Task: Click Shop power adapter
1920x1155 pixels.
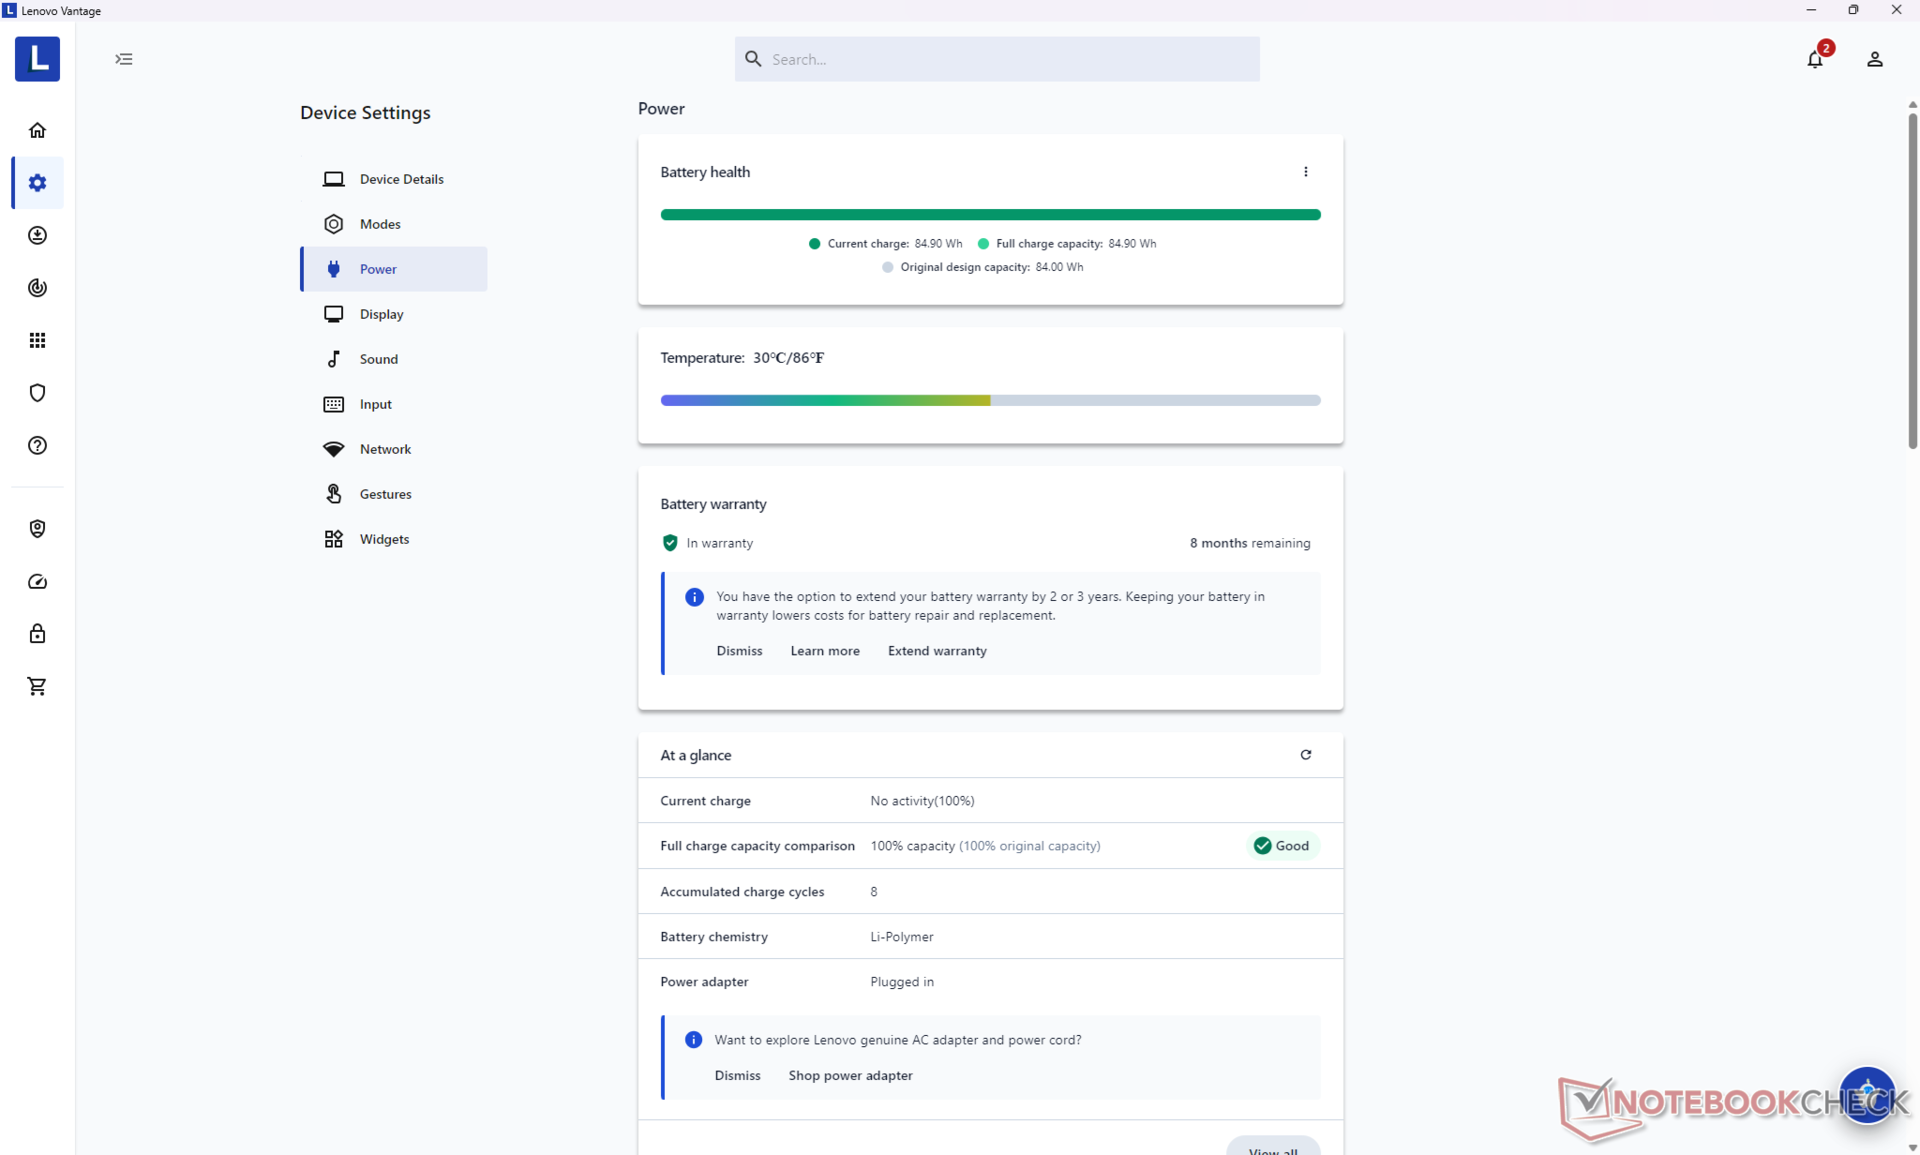Action: click(849, 1076)
